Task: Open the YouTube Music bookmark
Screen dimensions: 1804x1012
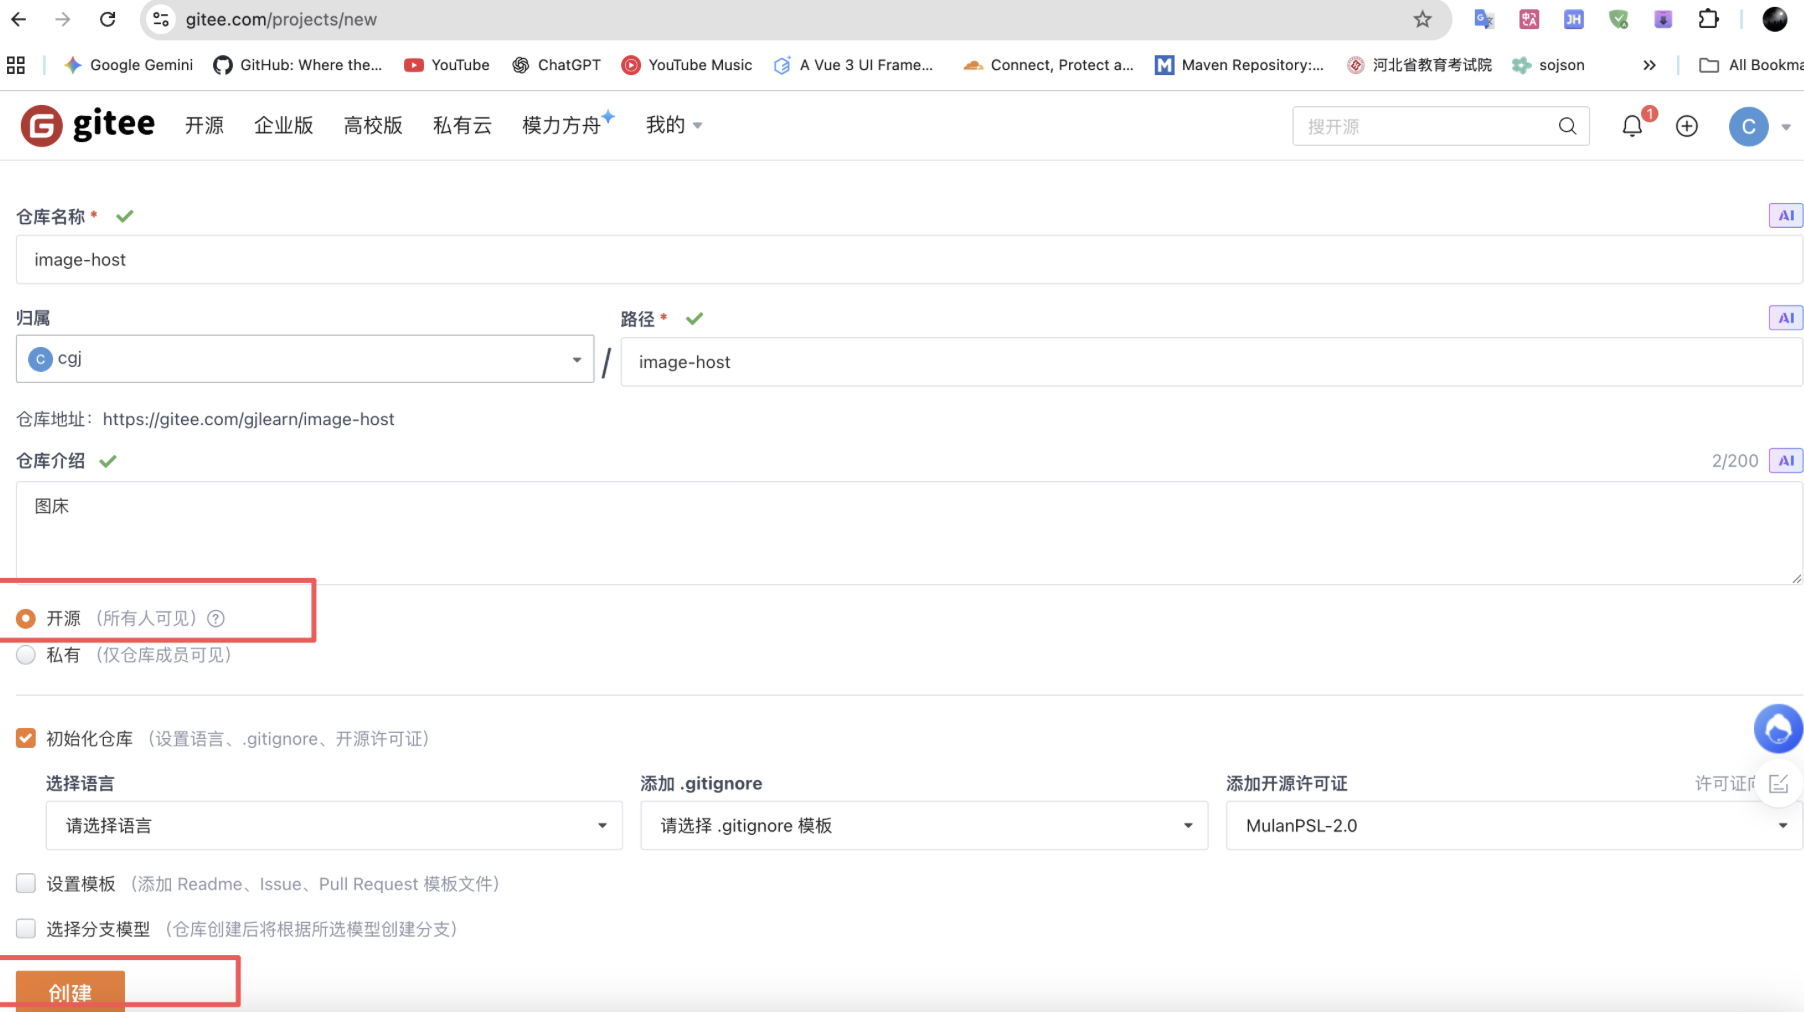Action: click(687, 65)
